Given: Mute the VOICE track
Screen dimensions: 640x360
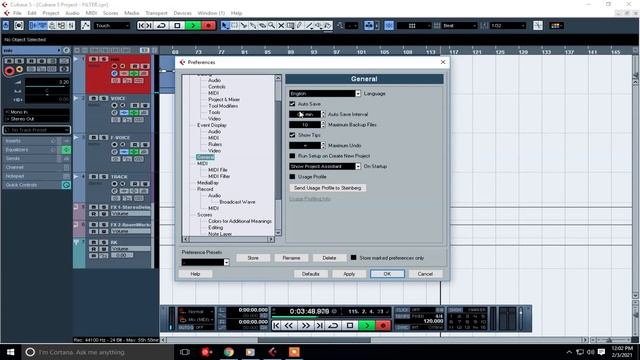Looking at the screenshot, I should [93, 98].
